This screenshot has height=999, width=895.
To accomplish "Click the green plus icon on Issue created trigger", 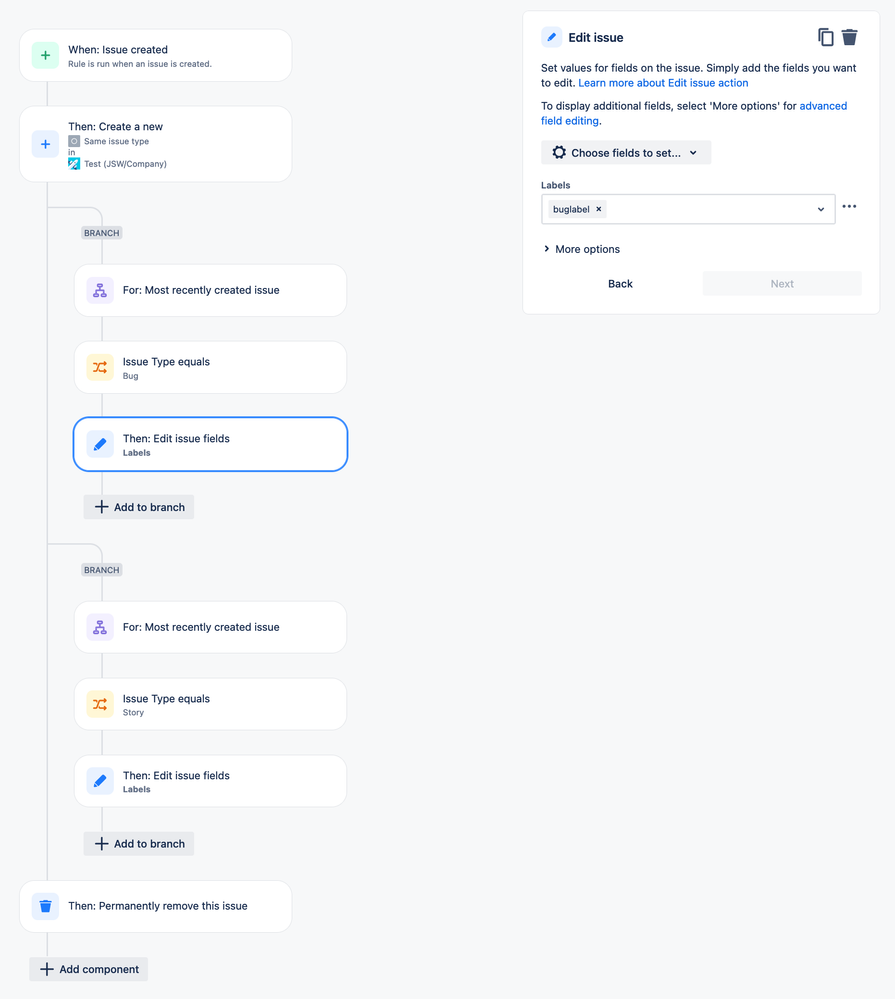I will pyautogui.click(x=45, y=56).
